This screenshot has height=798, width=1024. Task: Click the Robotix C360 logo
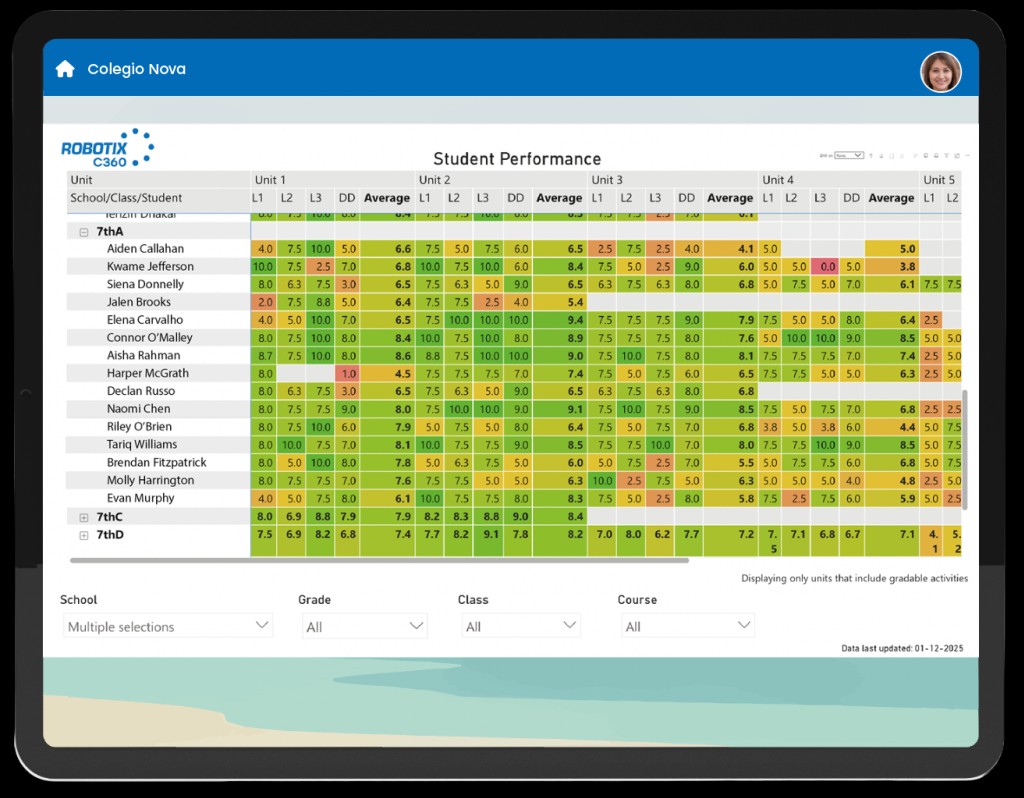107,148
